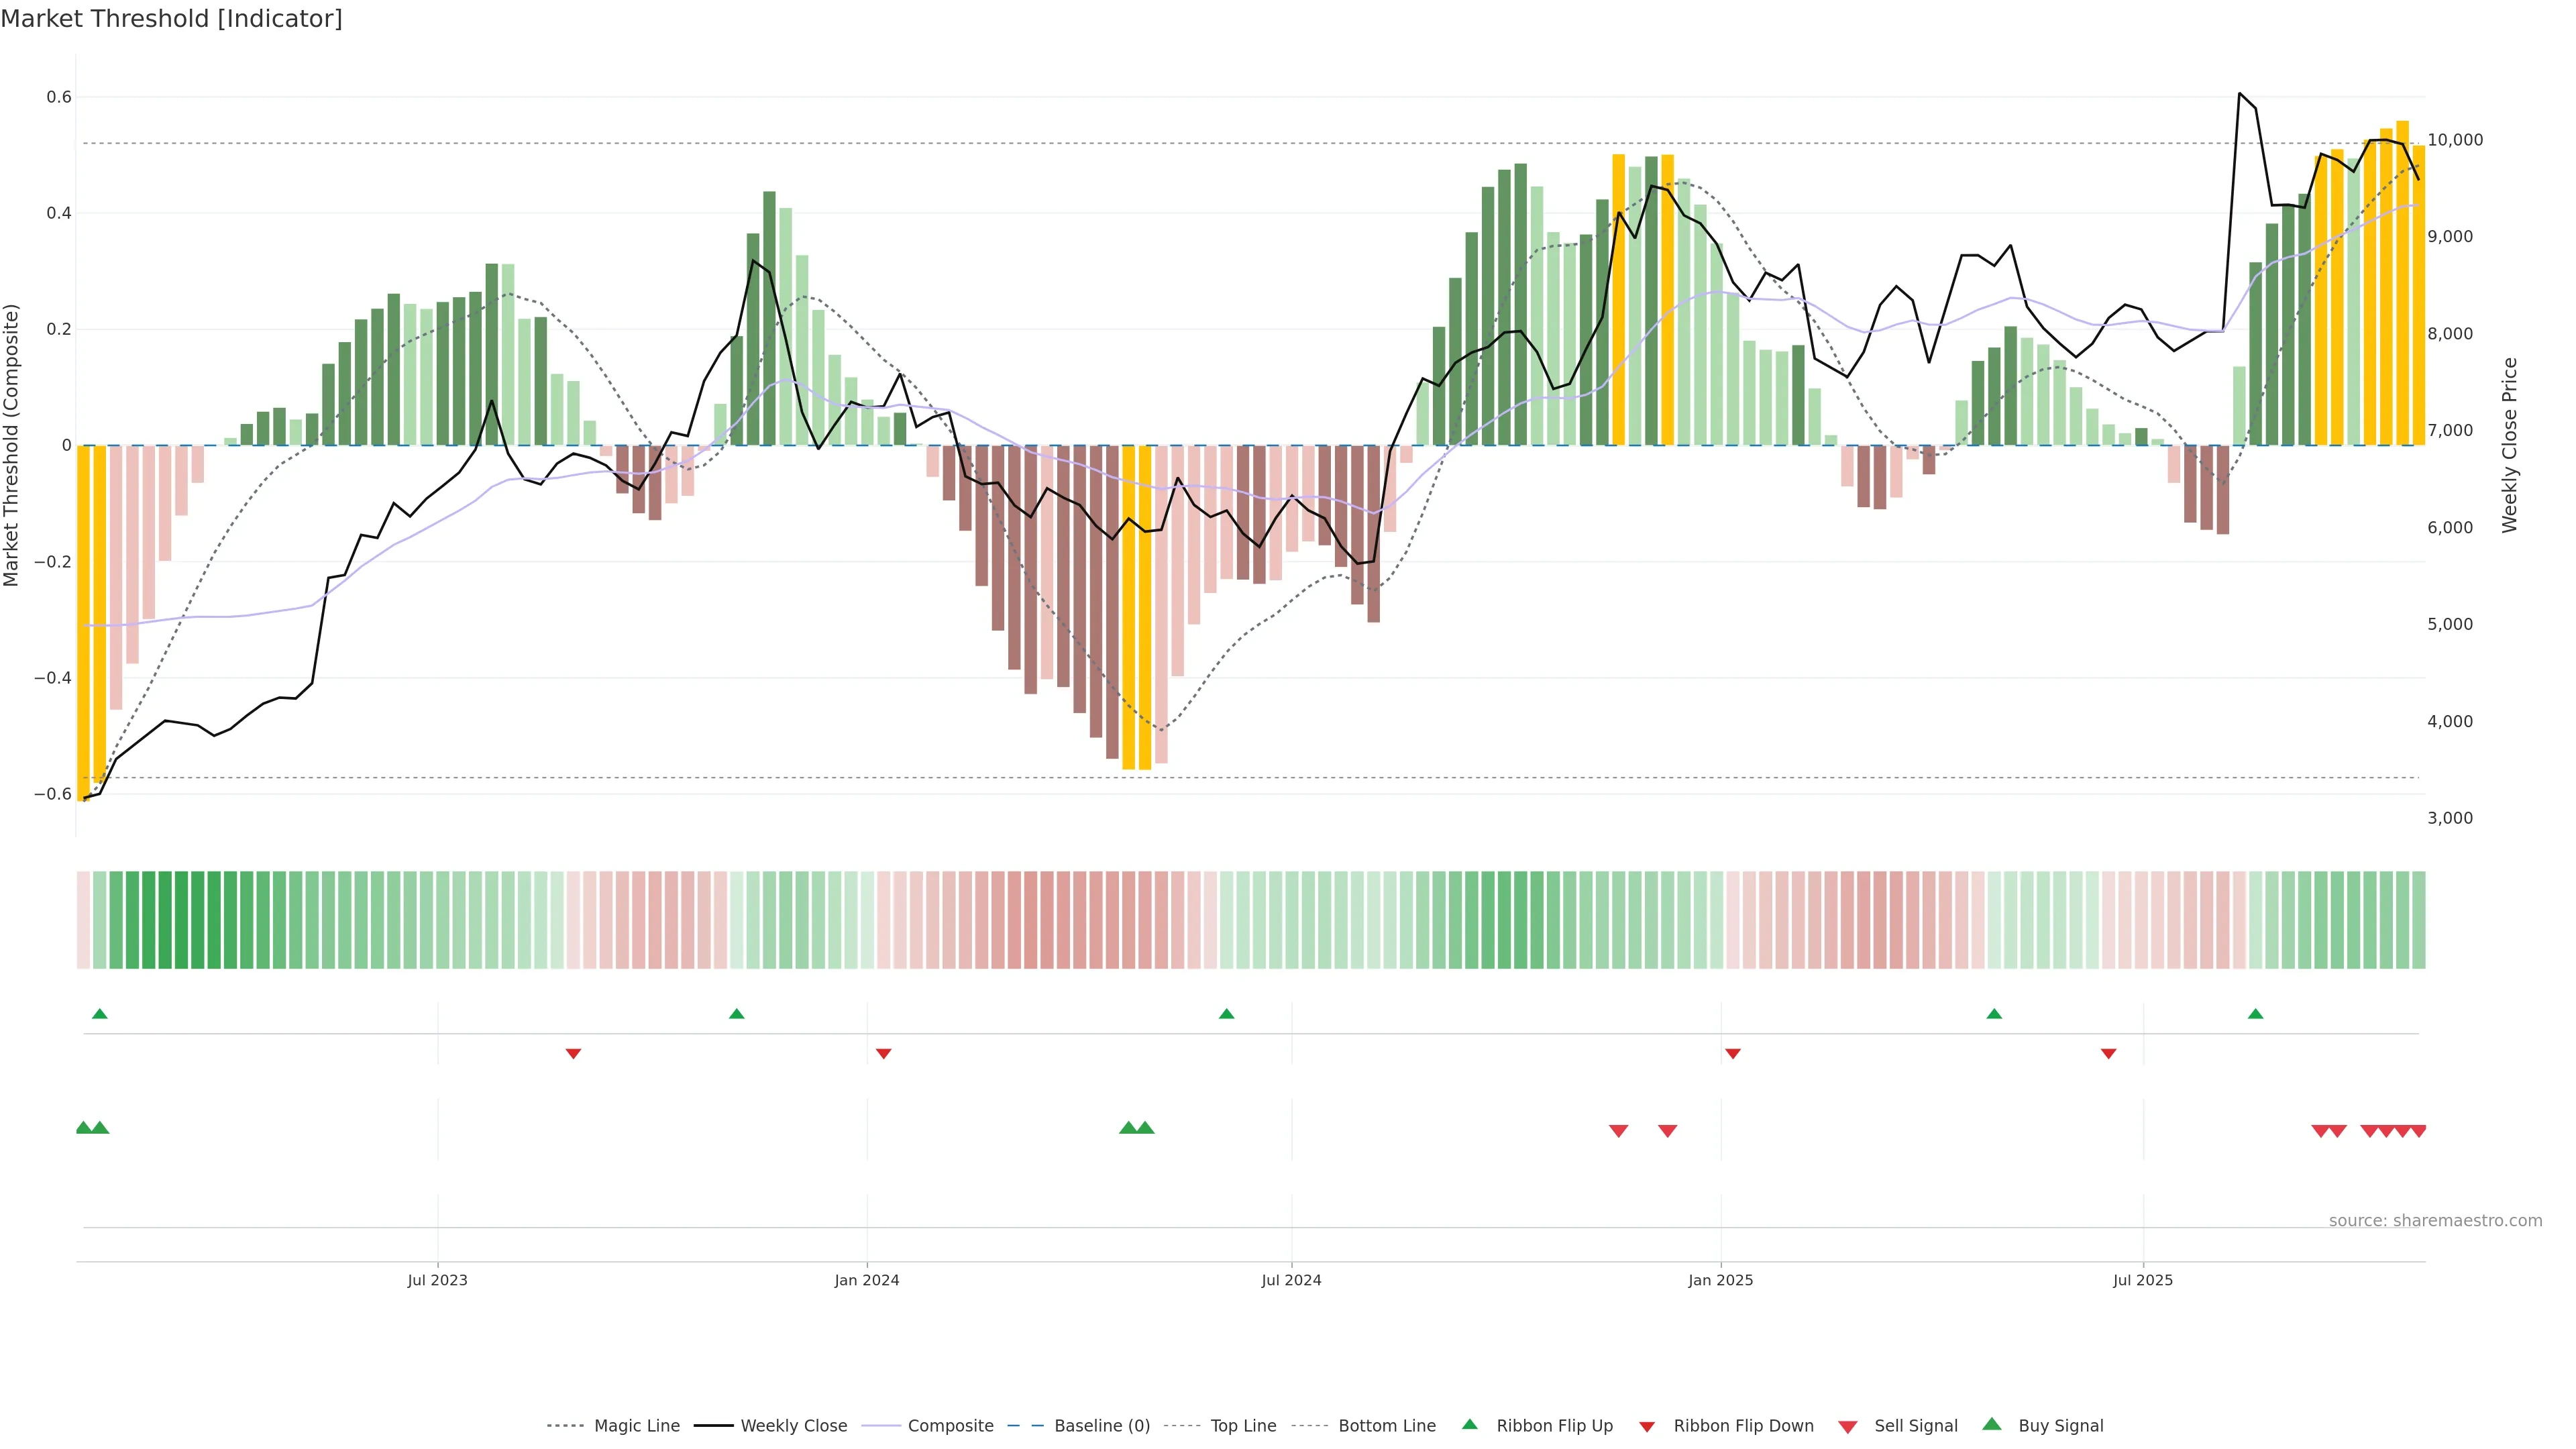
Task: Click the Ribbon Flip Up legend icon
Action: click(1470, 1425)
